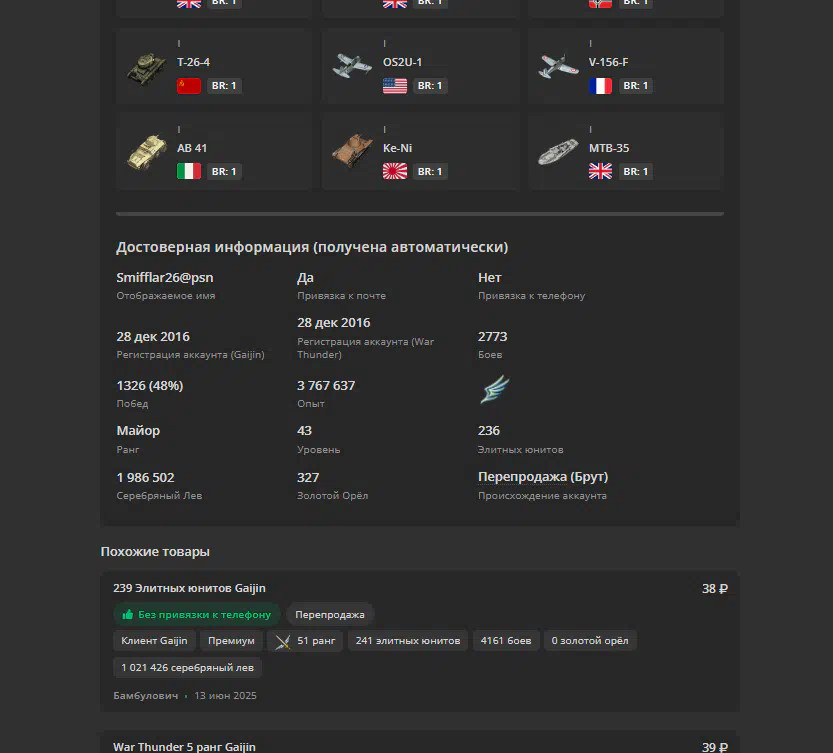The image size is (833, 753).
Task: Click the 'Майор' rank value
Action: (x=138, y=430)
